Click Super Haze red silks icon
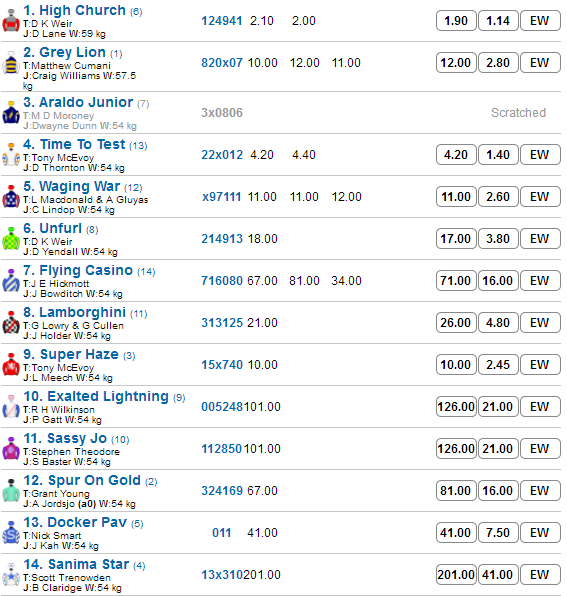567x596 pixels. [x=11, y=365]
